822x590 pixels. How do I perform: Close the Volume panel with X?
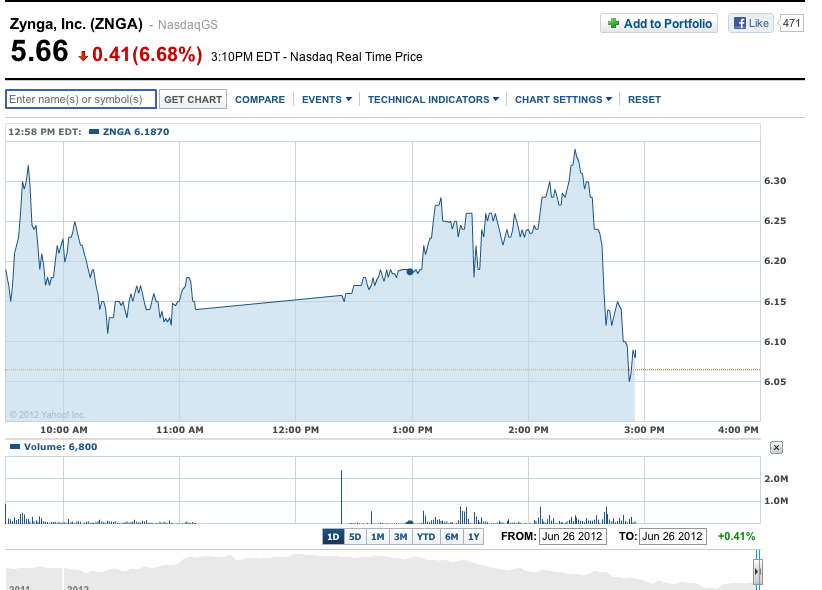point(776,447)
